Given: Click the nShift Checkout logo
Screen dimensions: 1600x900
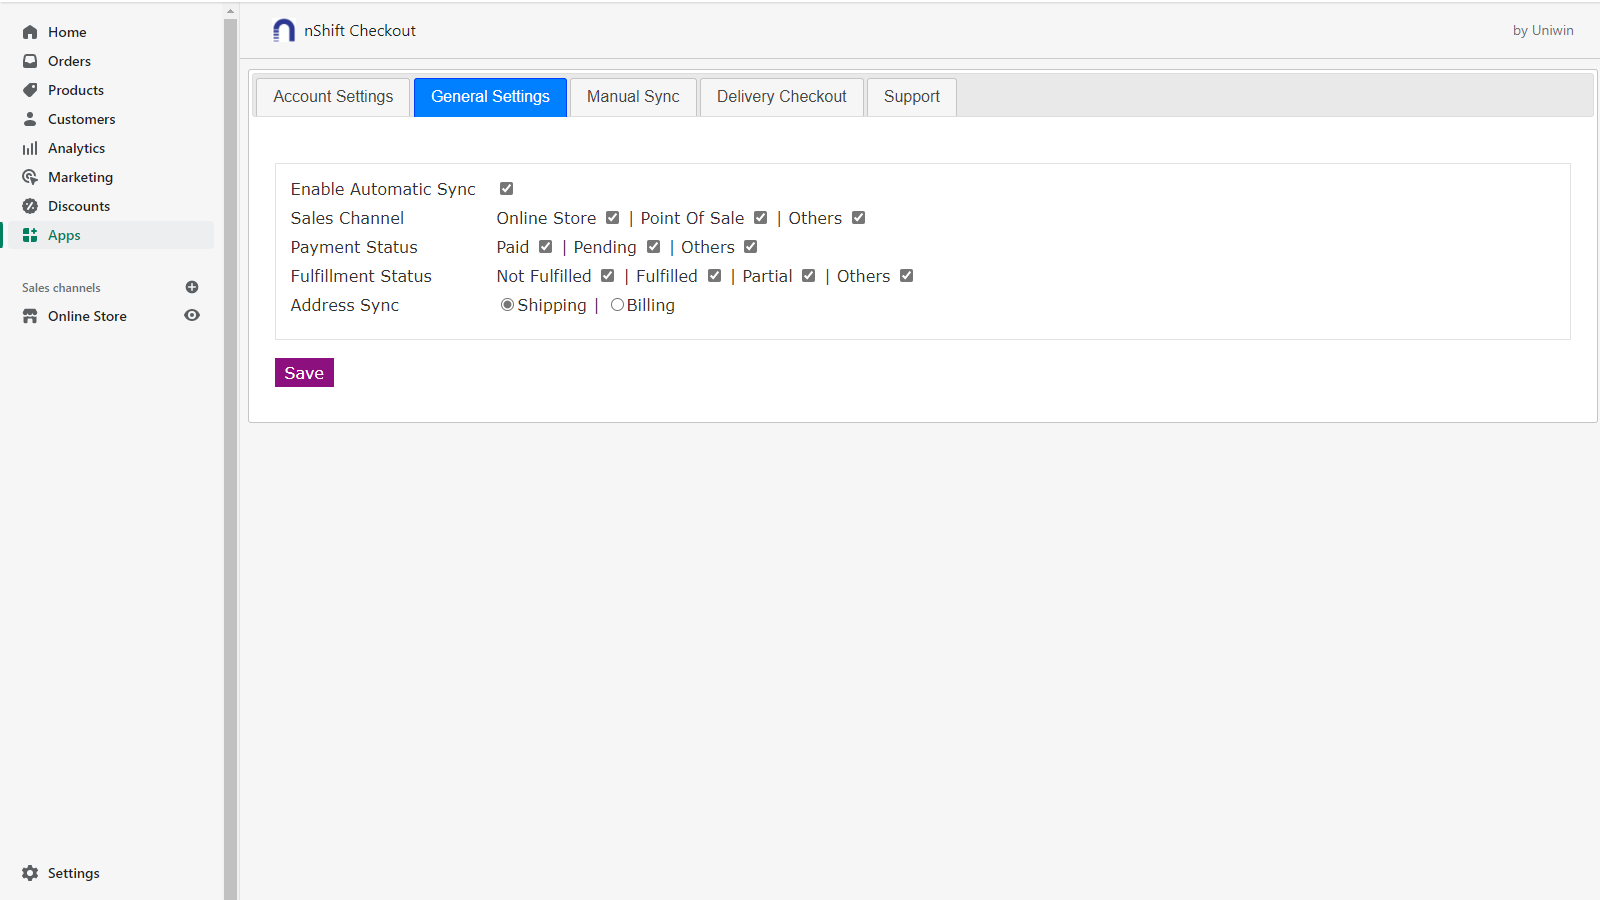Looking at the screenshot, I should [282, 30].
